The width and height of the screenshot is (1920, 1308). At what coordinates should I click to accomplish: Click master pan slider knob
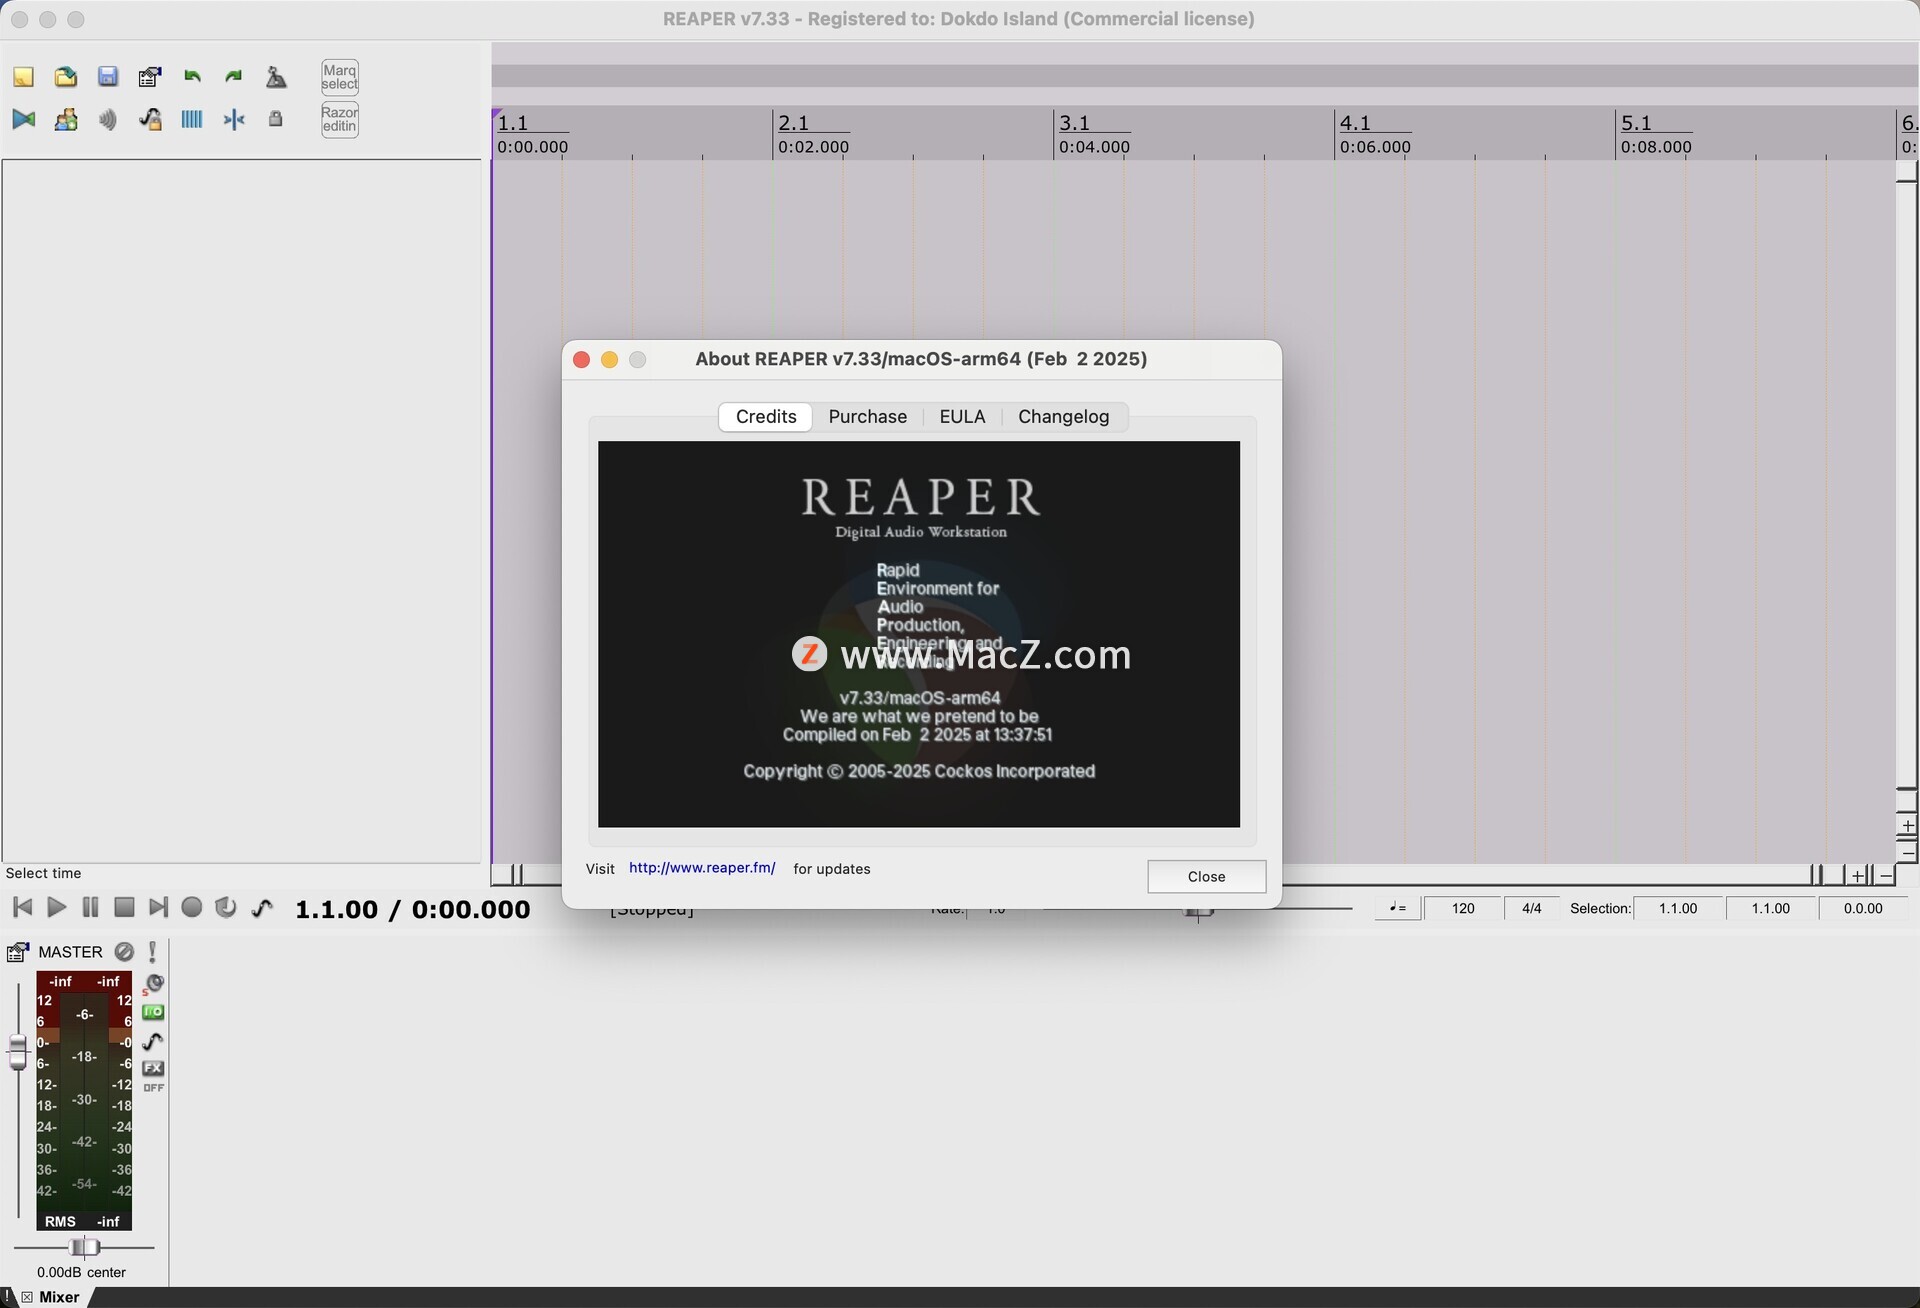click(84, 1247)
